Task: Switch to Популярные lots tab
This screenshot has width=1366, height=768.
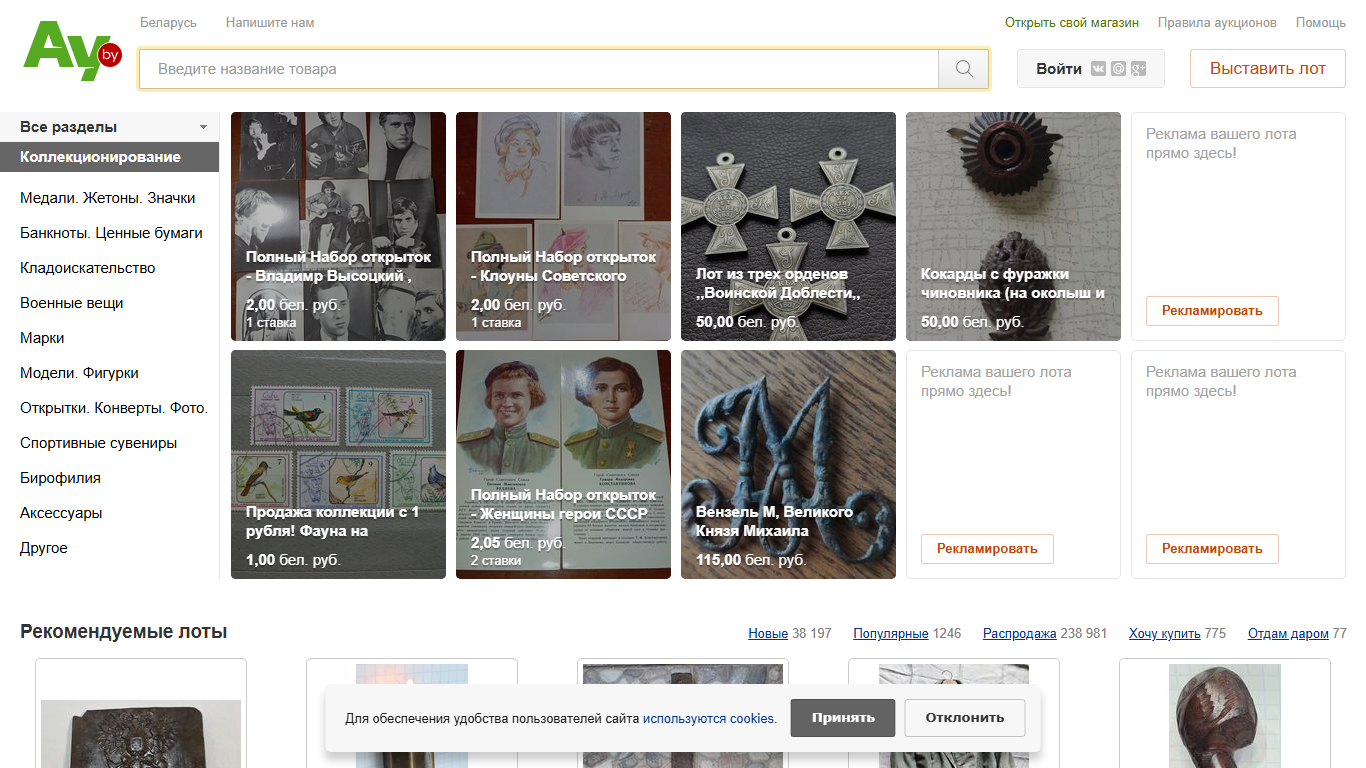Action: pos(891,633)
